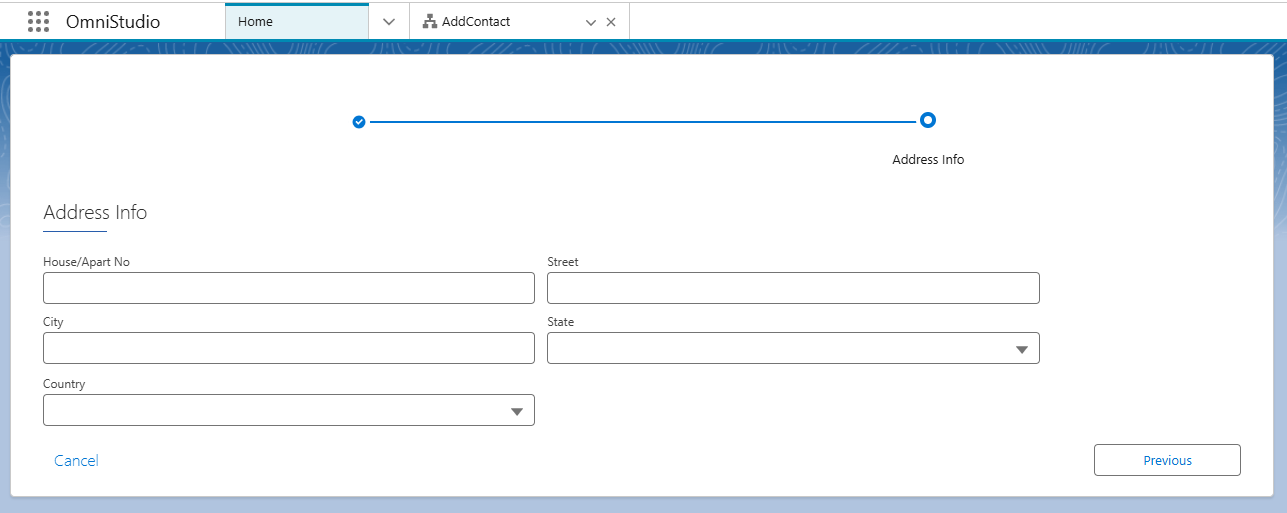Image resolution: width=1287 pixels, height=513 pixels.
Task: Close the AddContact tab
Action: pos(611,22)
